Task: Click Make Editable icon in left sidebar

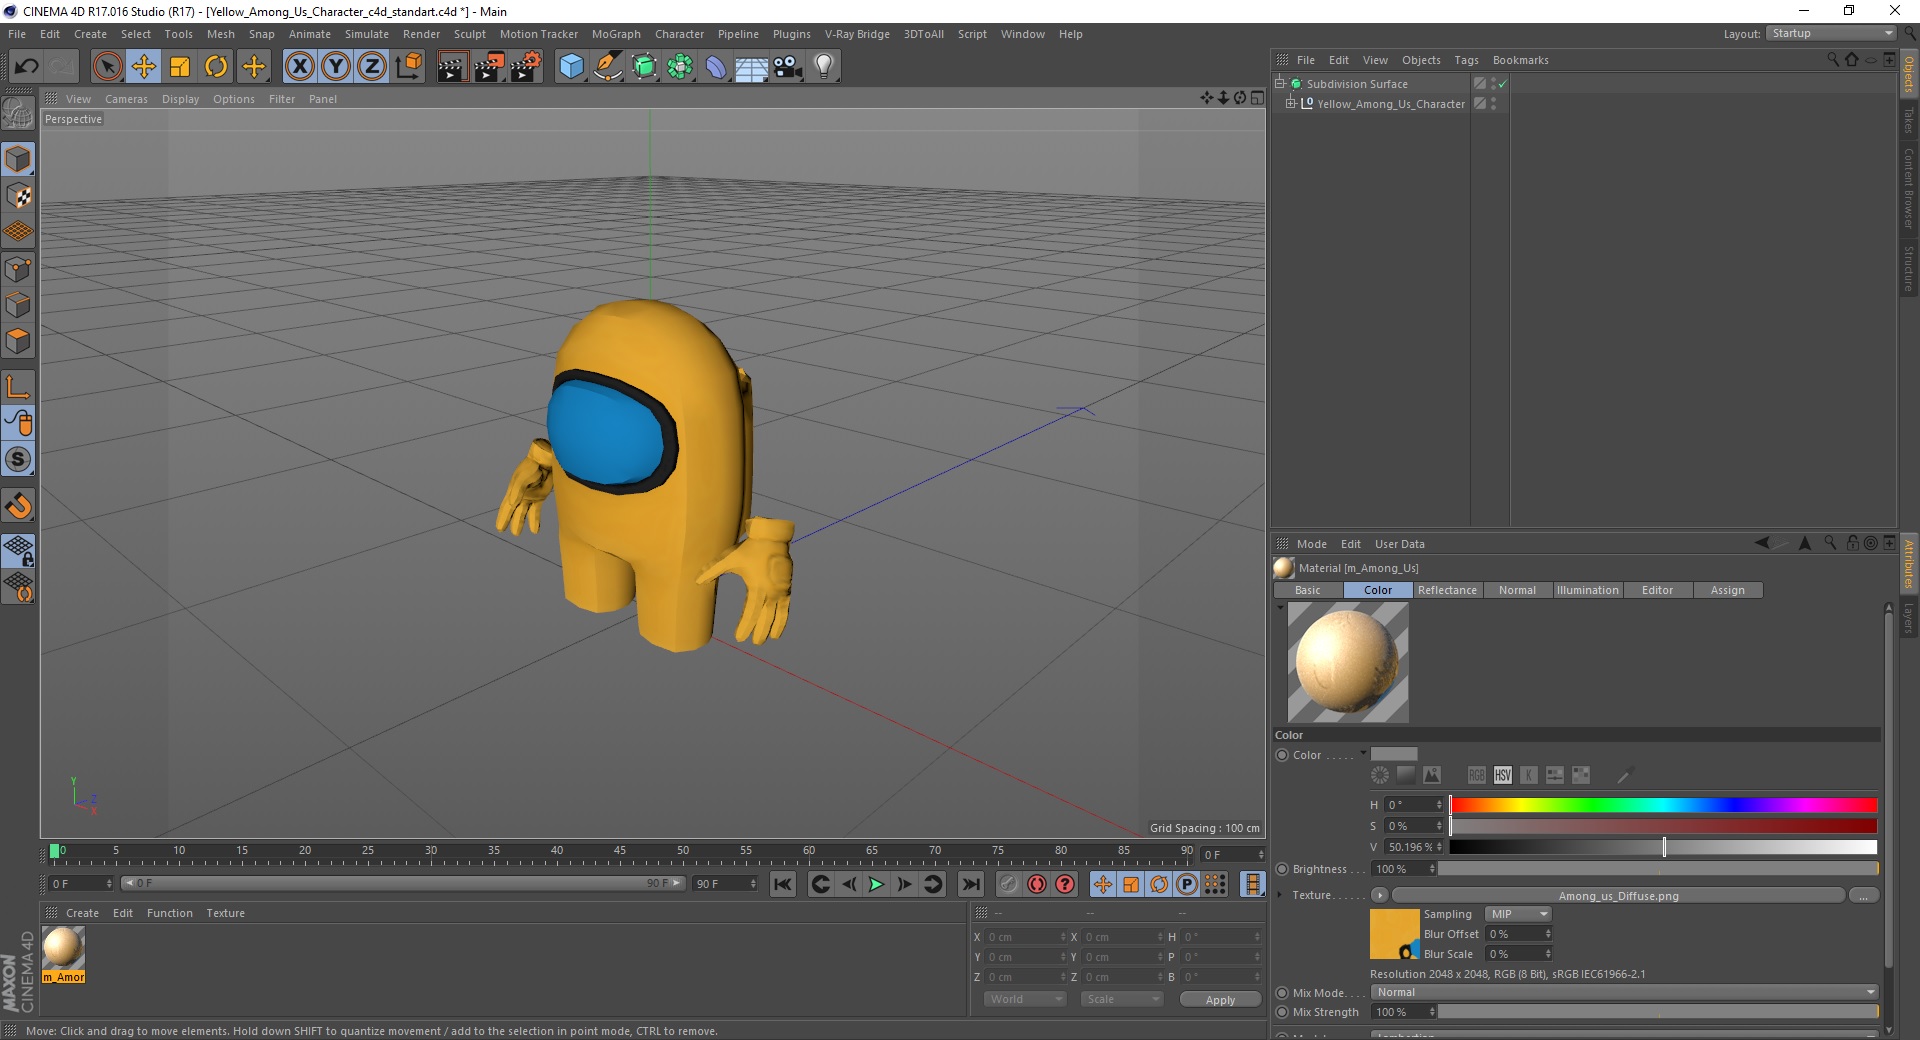Action: 18,115
